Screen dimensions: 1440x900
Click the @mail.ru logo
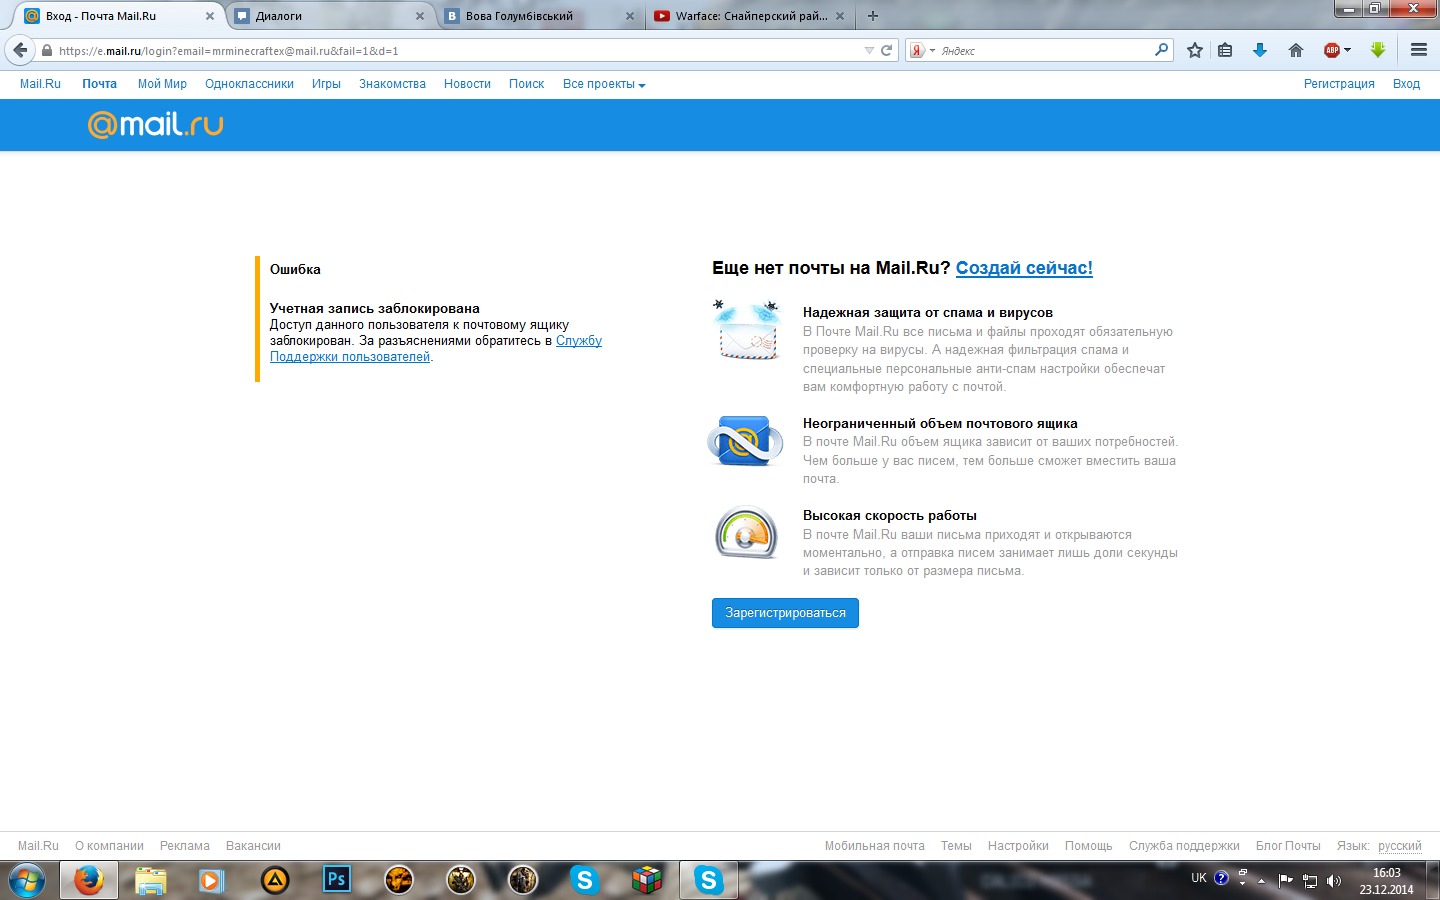coord(156,124)
